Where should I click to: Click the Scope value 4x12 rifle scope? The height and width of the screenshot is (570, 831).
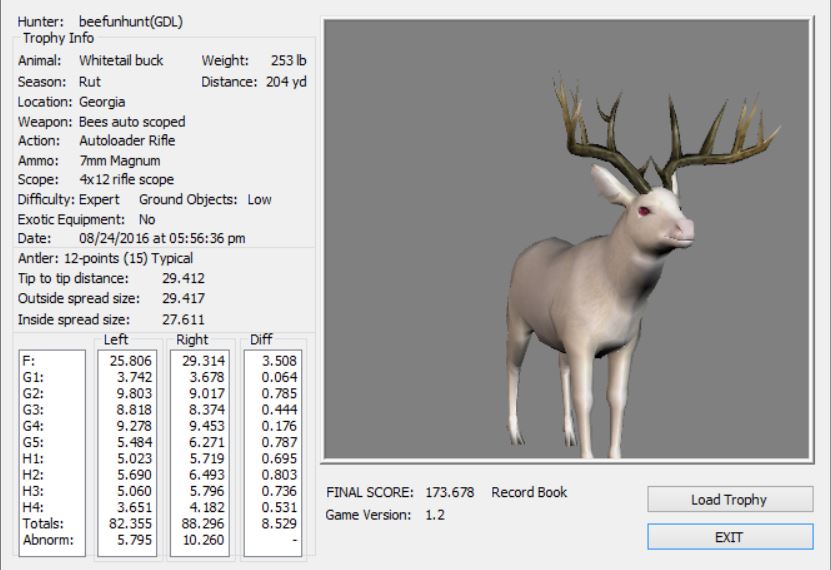[x=126, y=180]
